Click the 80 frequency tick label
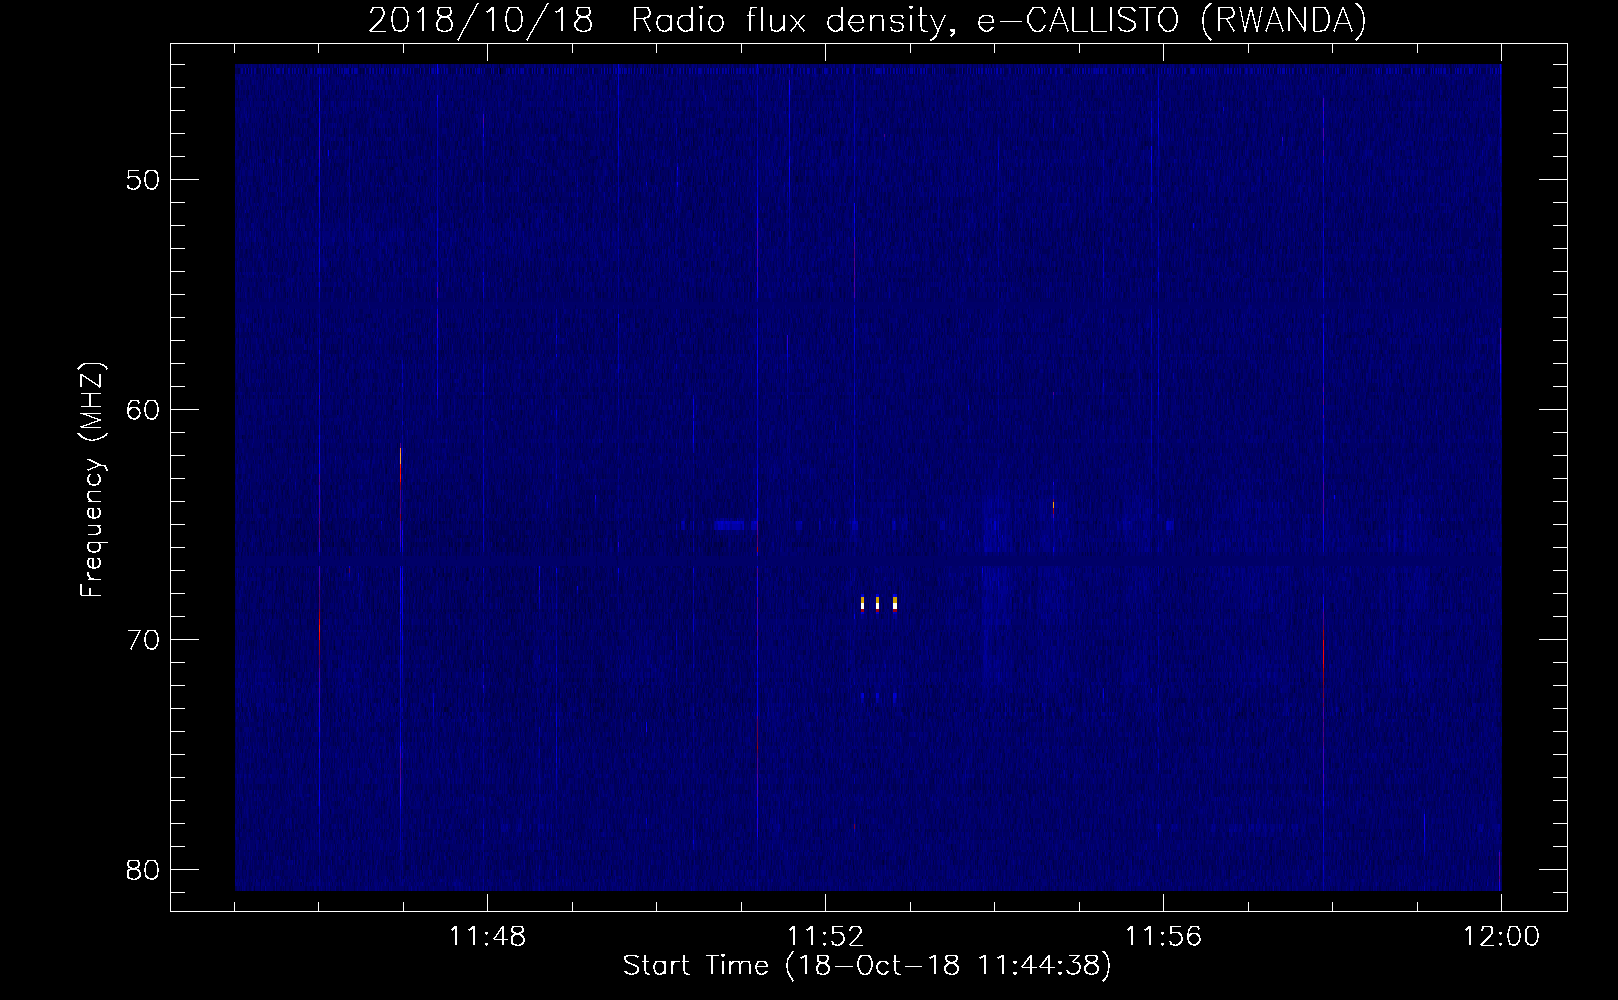 [x=143, y=870]
